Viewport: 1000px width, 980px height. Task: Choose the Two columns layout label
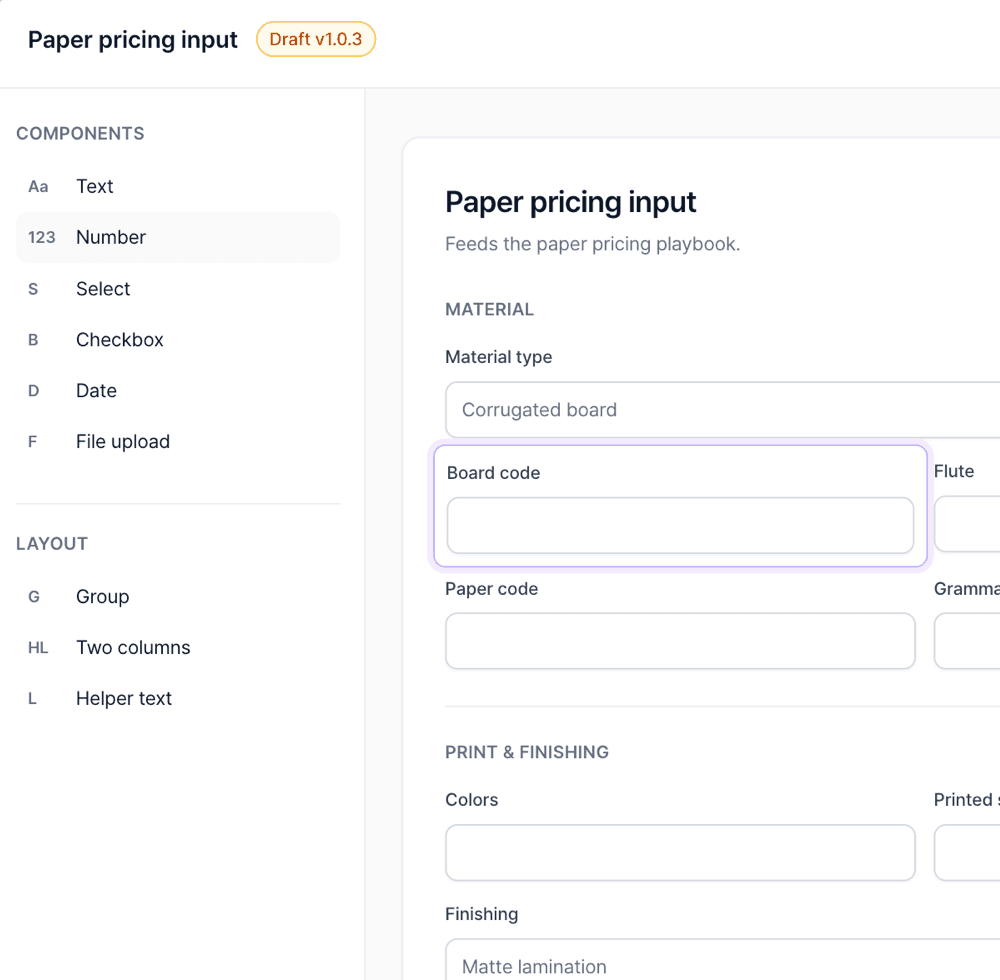pyautogui.click(x=133, y=648)
